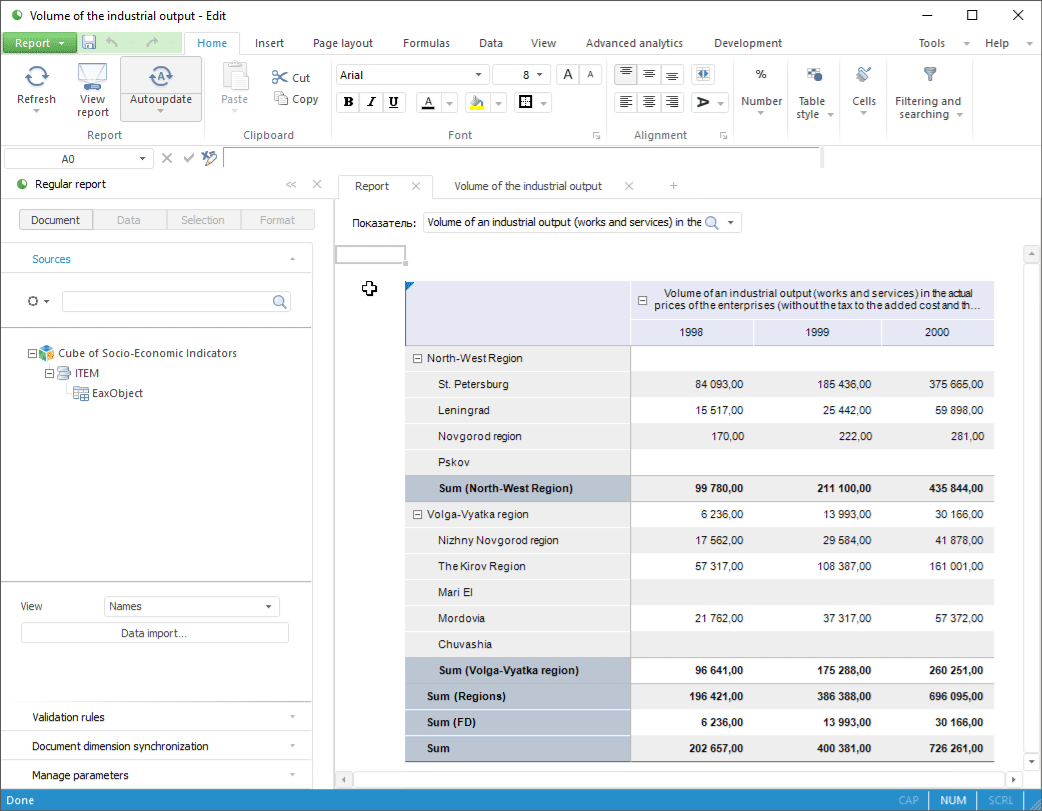Click the Cut scissors icon
This screenshot has height=811, width=1042.
280,77
